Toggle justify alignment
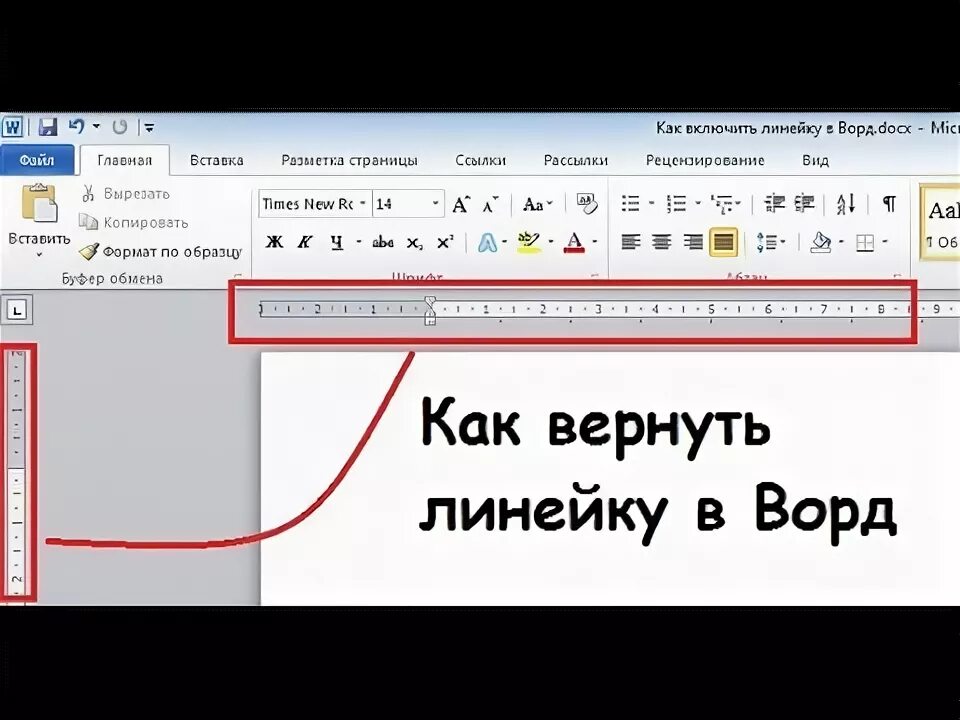This screenshot has width=960, height=720. point(723,242)
